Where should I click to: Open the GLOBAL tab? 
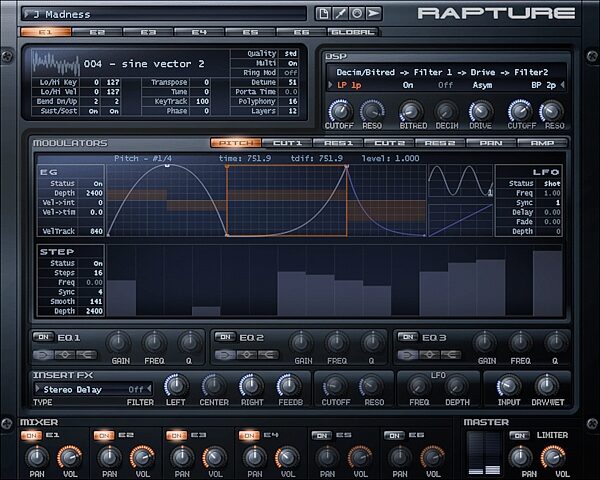352,32
